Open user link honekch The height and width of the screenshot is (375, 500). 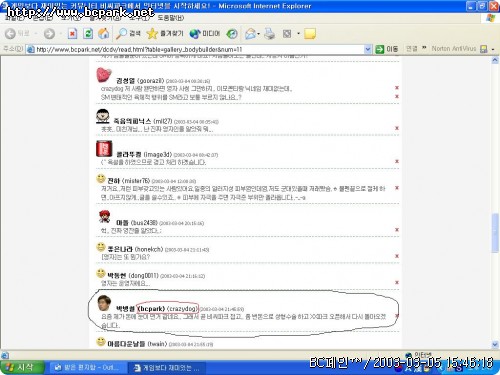149,249
